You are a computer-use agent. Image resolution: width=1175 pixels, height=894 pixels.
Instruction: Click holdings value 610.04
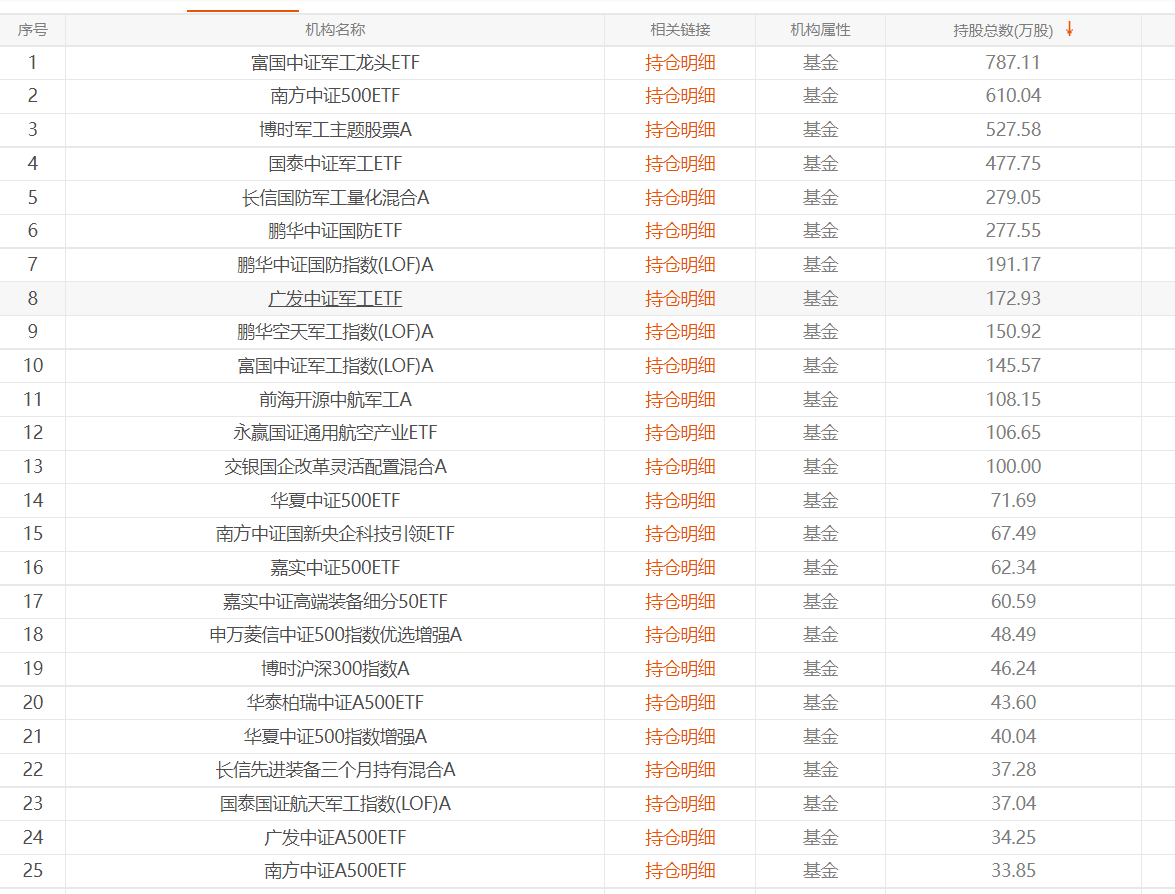tap(1013, 96)
